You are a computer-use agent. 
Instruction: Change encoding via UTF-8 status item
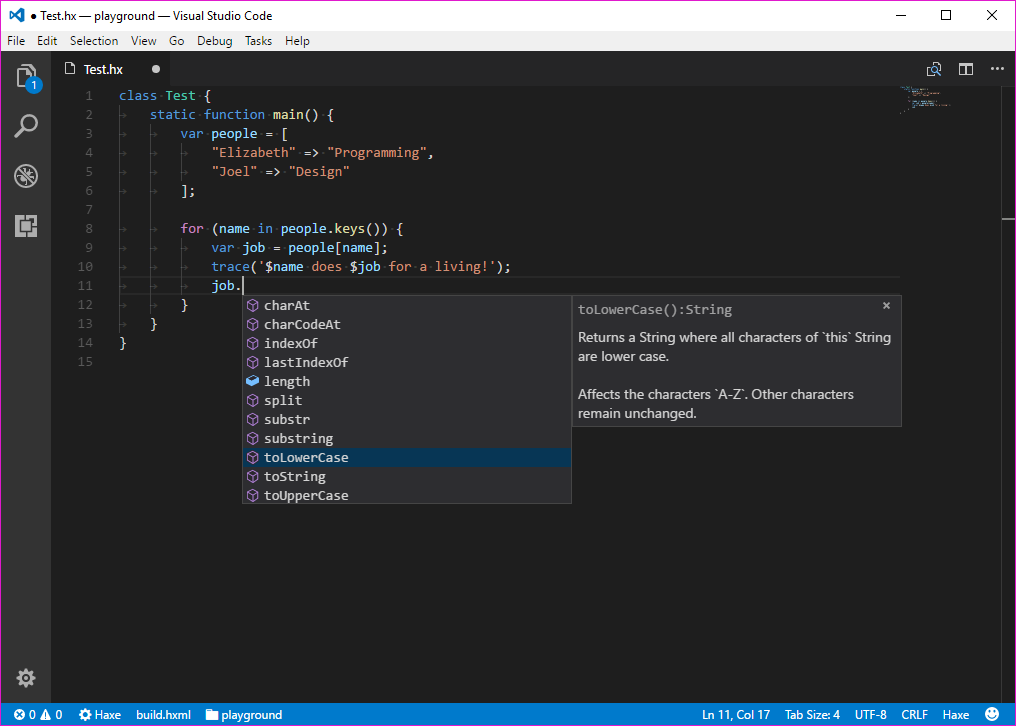(x=870, y=714)
